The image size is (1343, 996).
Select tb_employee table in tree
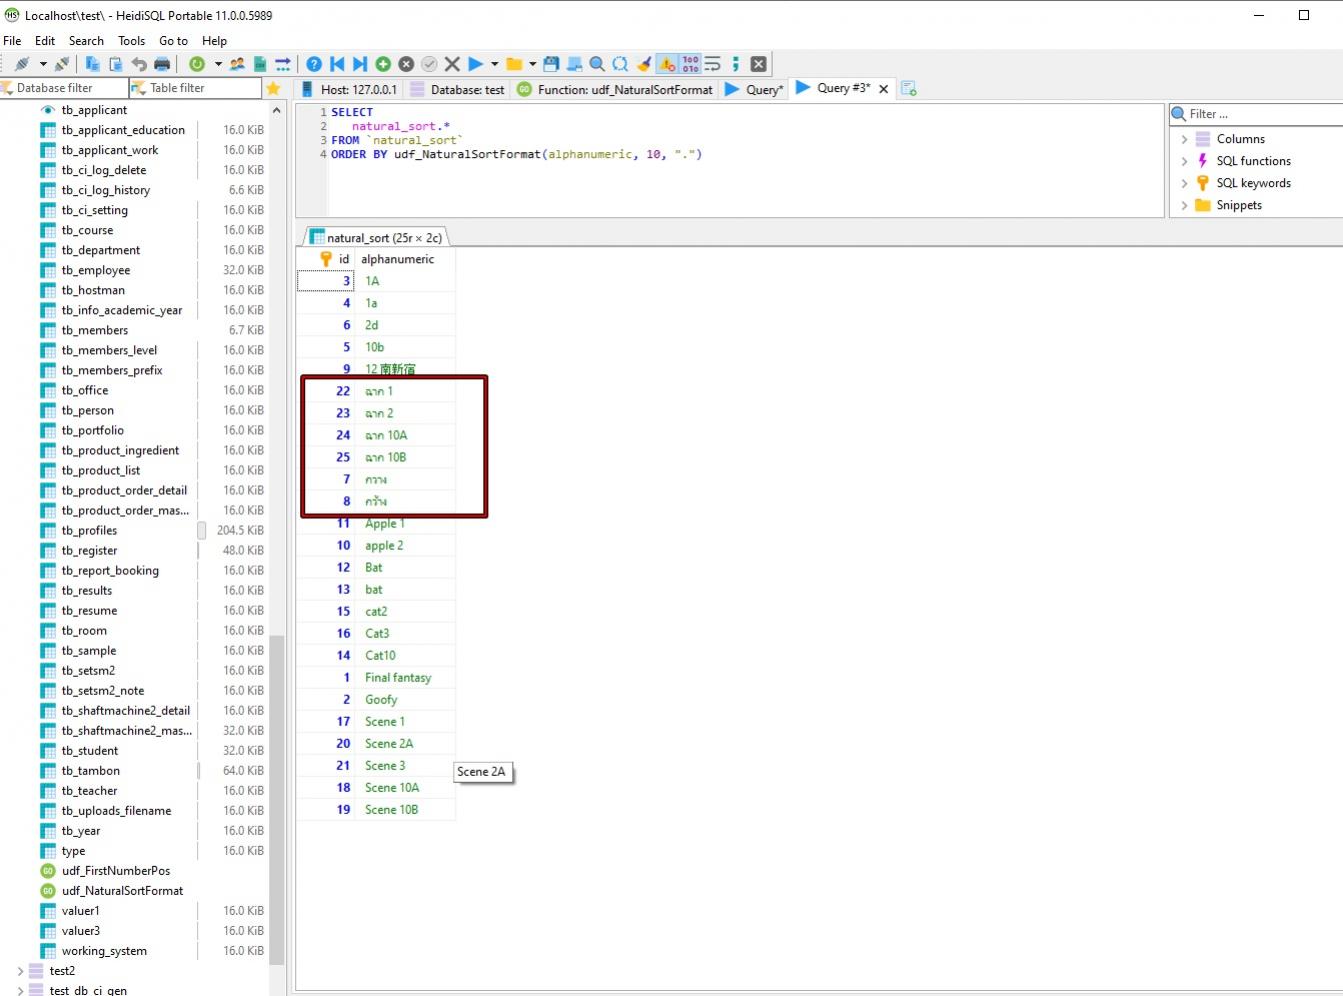pyautogui.click(x=96, y=270)
